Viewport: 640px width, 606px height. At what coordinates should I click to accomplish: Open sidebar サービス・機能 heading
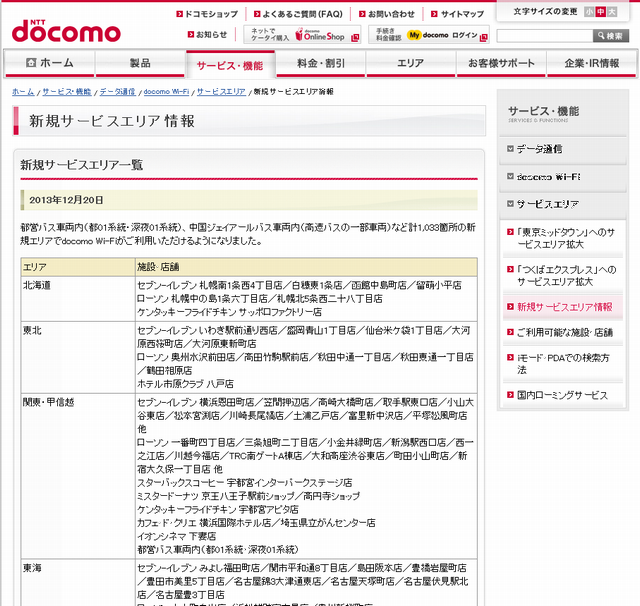[x=543, y=111]
